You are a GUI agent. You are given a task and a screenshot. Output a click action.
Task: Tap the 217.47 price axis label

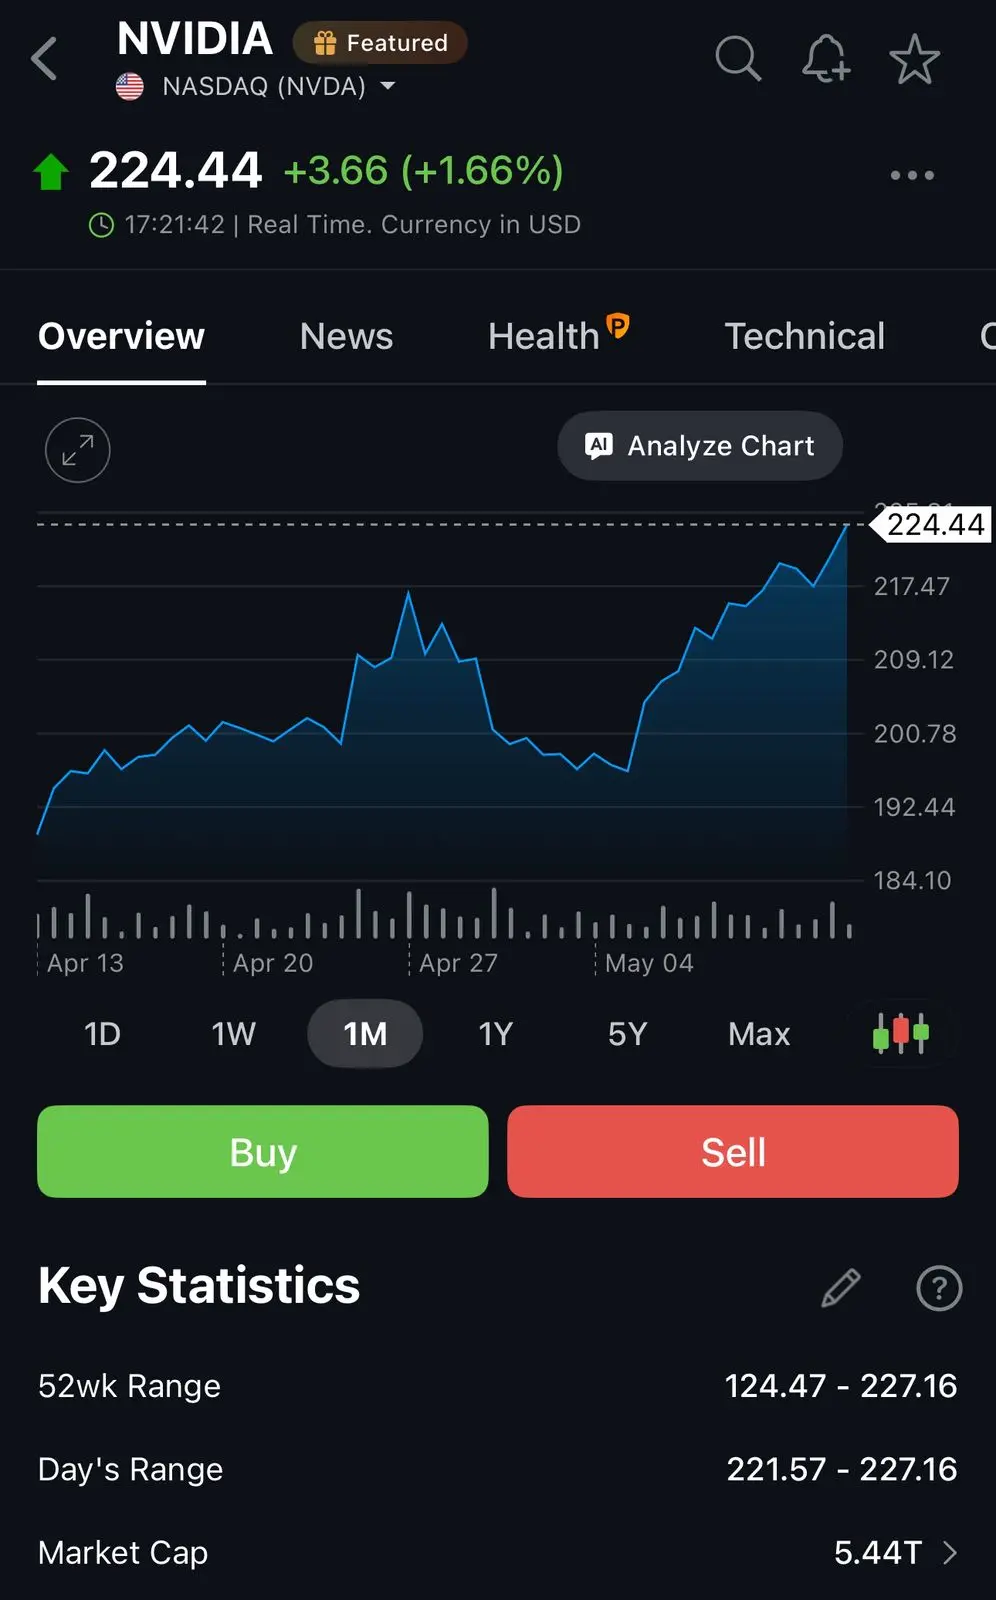(x=912, y=586)
